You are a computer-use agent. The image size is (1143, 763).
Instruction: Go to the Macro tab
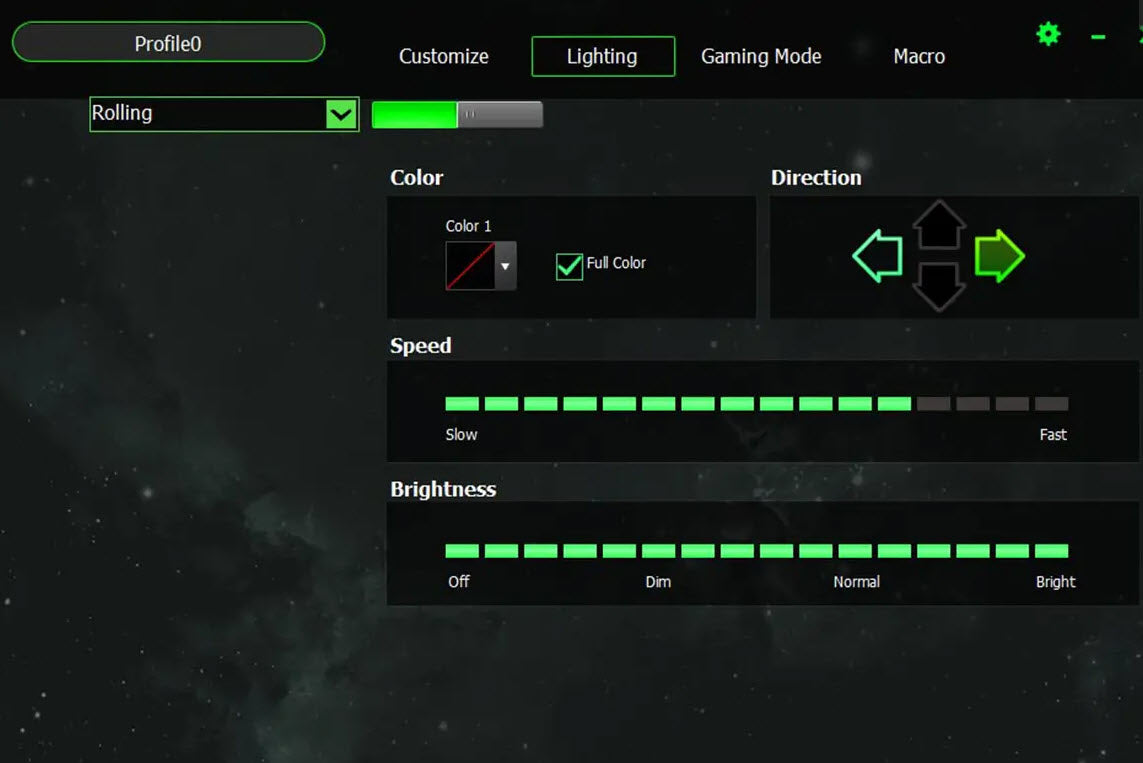918,57
